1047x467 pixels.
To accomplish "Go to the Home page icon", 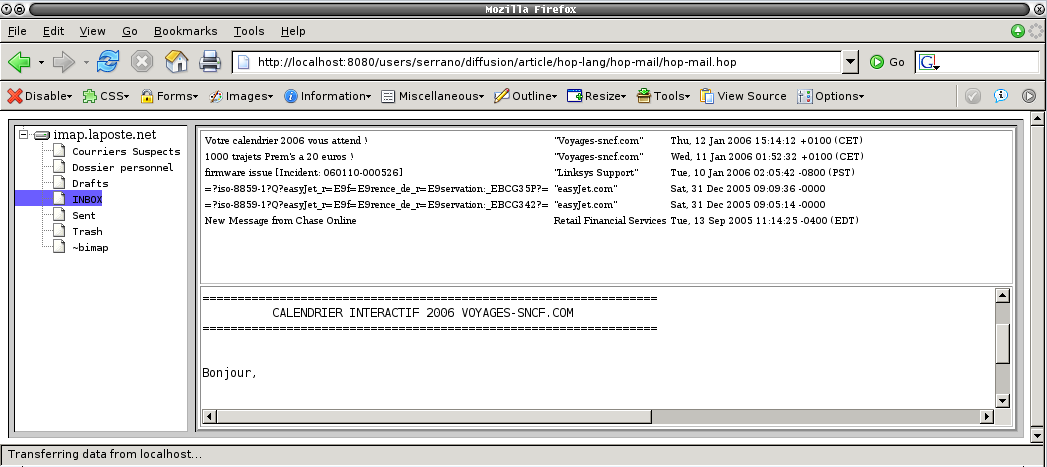I will 176,61.
